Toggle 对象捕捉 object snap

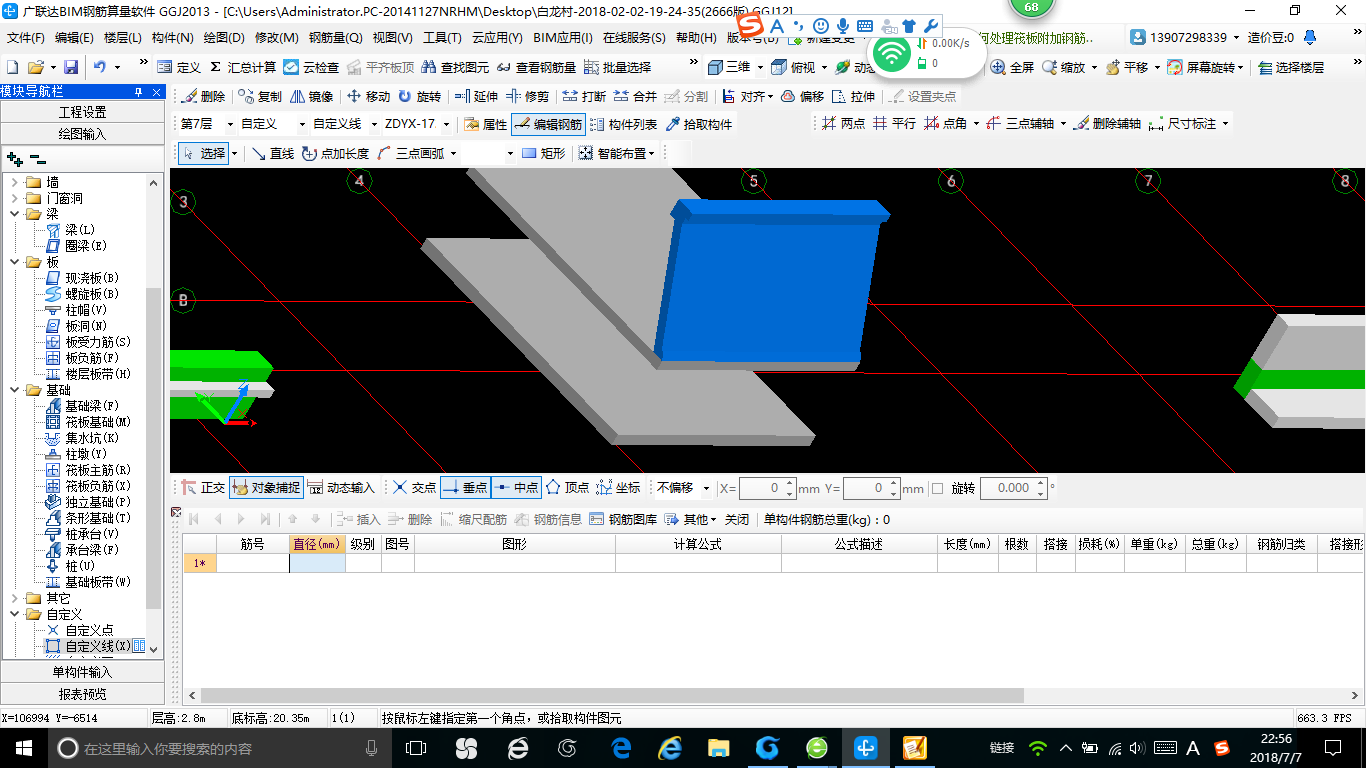[x=266, y=488]
